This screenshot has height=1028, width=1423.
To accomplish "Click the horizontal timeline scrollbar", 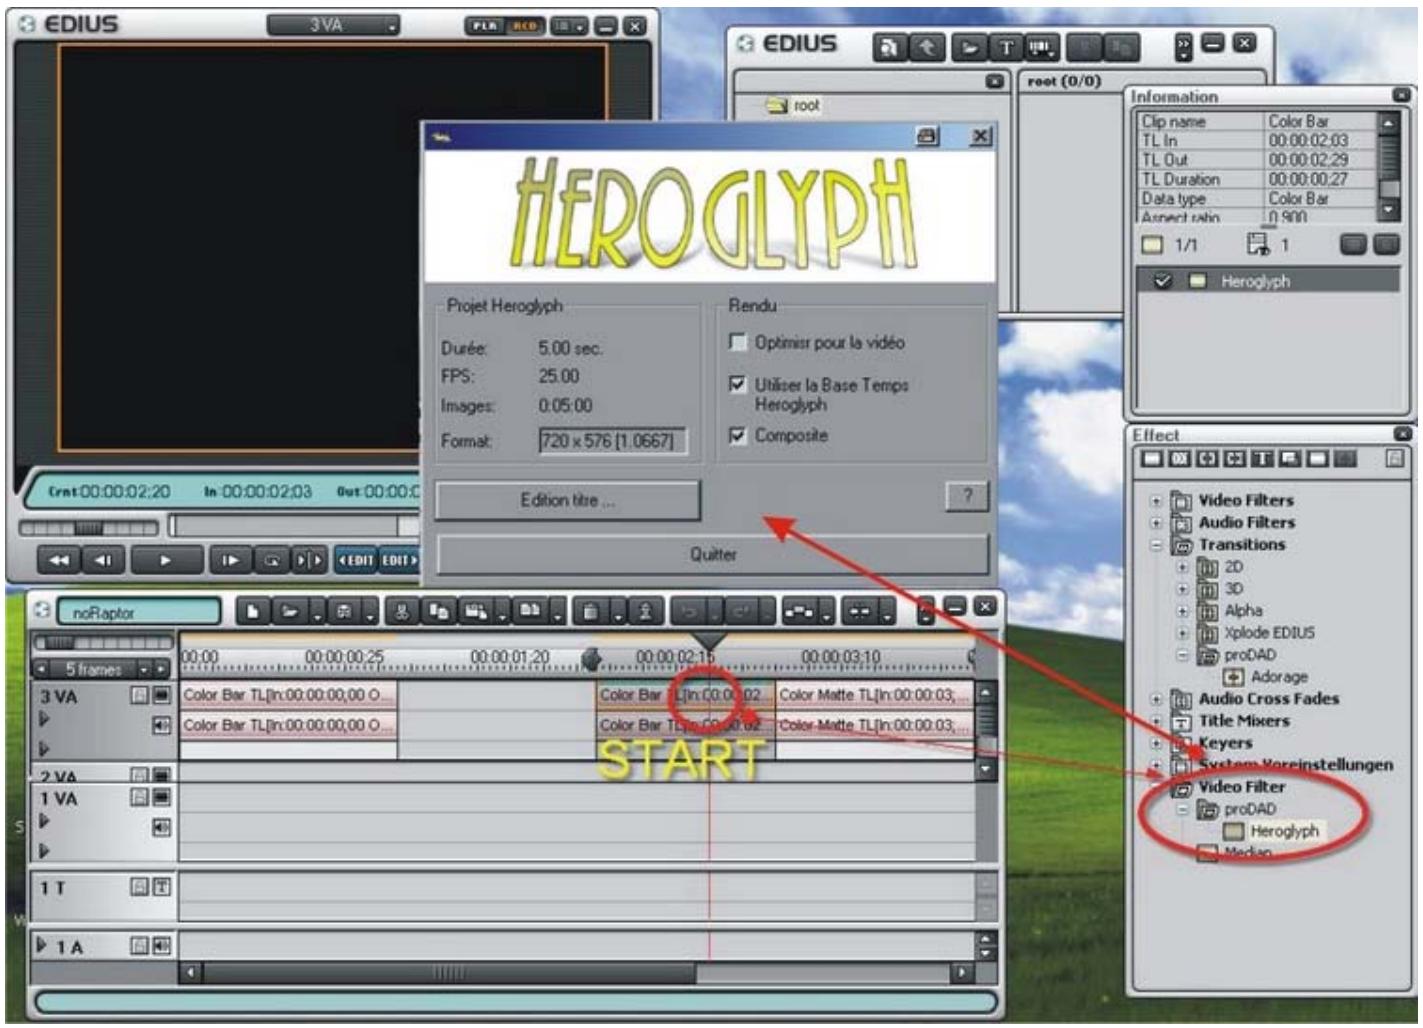I will tap(577, 972).
